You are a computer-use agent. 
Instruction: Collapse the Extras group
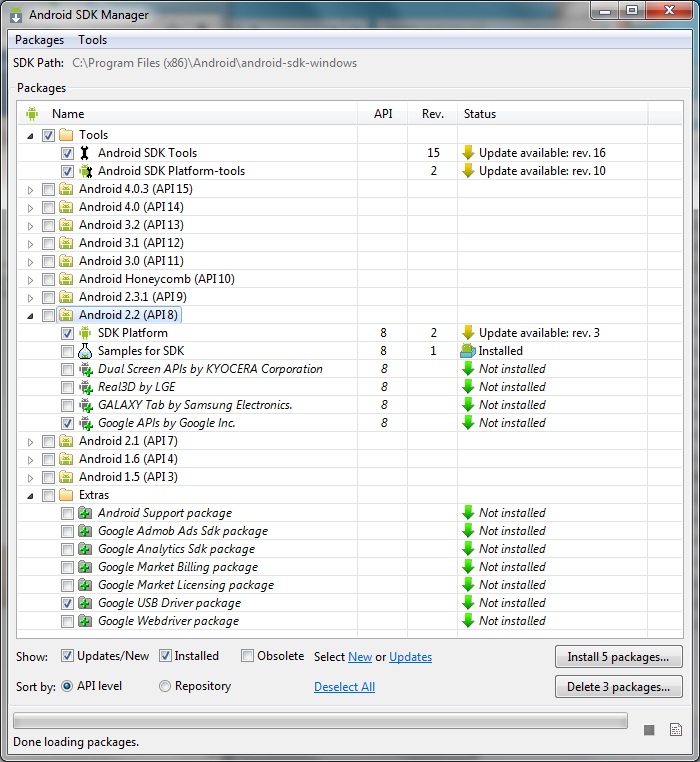30,496
